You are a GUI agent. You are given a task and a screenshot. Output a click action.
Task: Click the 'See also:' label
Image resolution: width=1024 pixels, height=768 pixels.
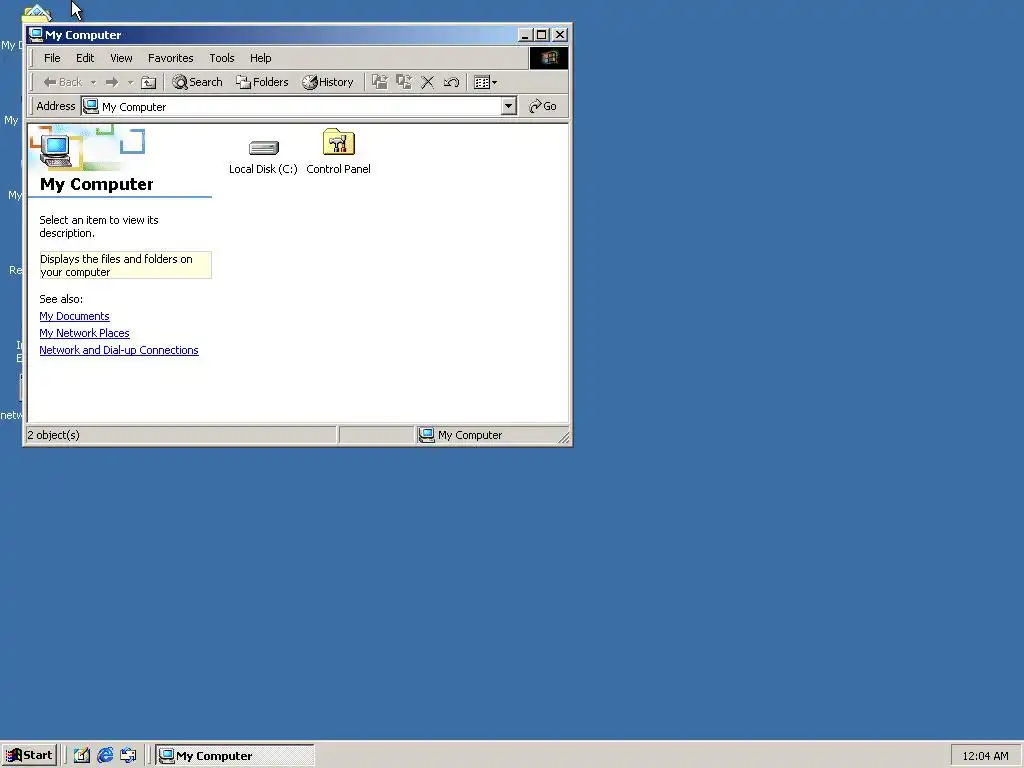click(x=61, y=299)
